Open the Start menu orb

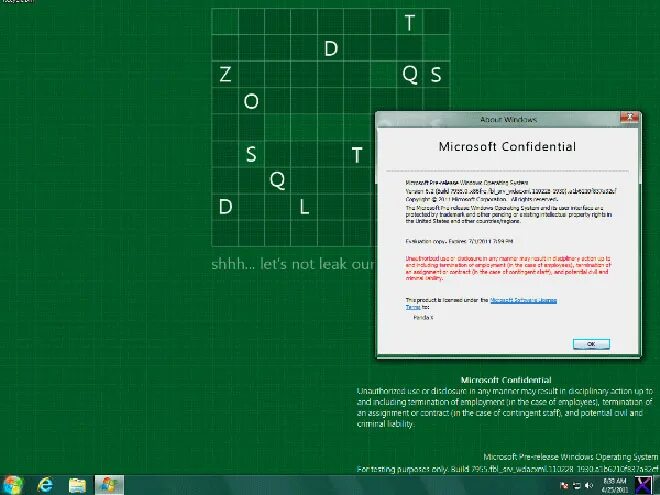click(x=13, y=485)
